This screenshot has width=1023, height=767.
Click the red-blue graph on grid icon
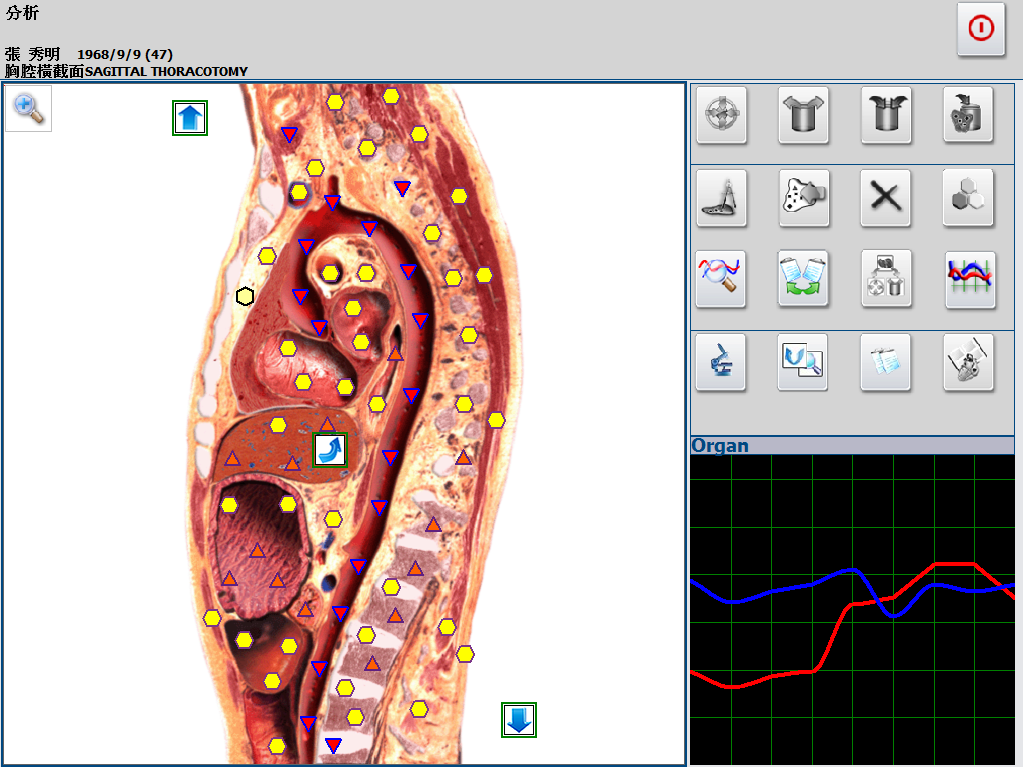[968, 279]
